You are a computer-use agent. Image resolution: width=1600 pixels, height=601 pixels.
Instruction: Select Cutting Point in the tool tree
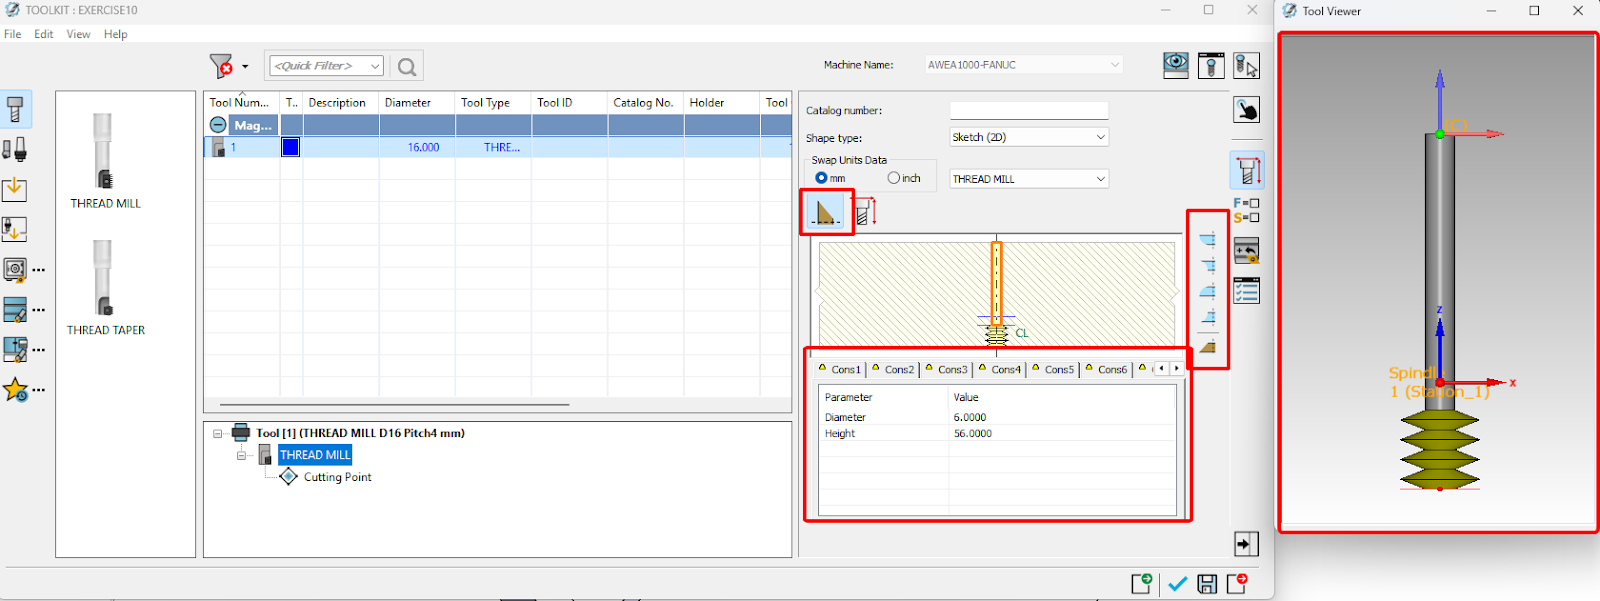tap(337, 477)
